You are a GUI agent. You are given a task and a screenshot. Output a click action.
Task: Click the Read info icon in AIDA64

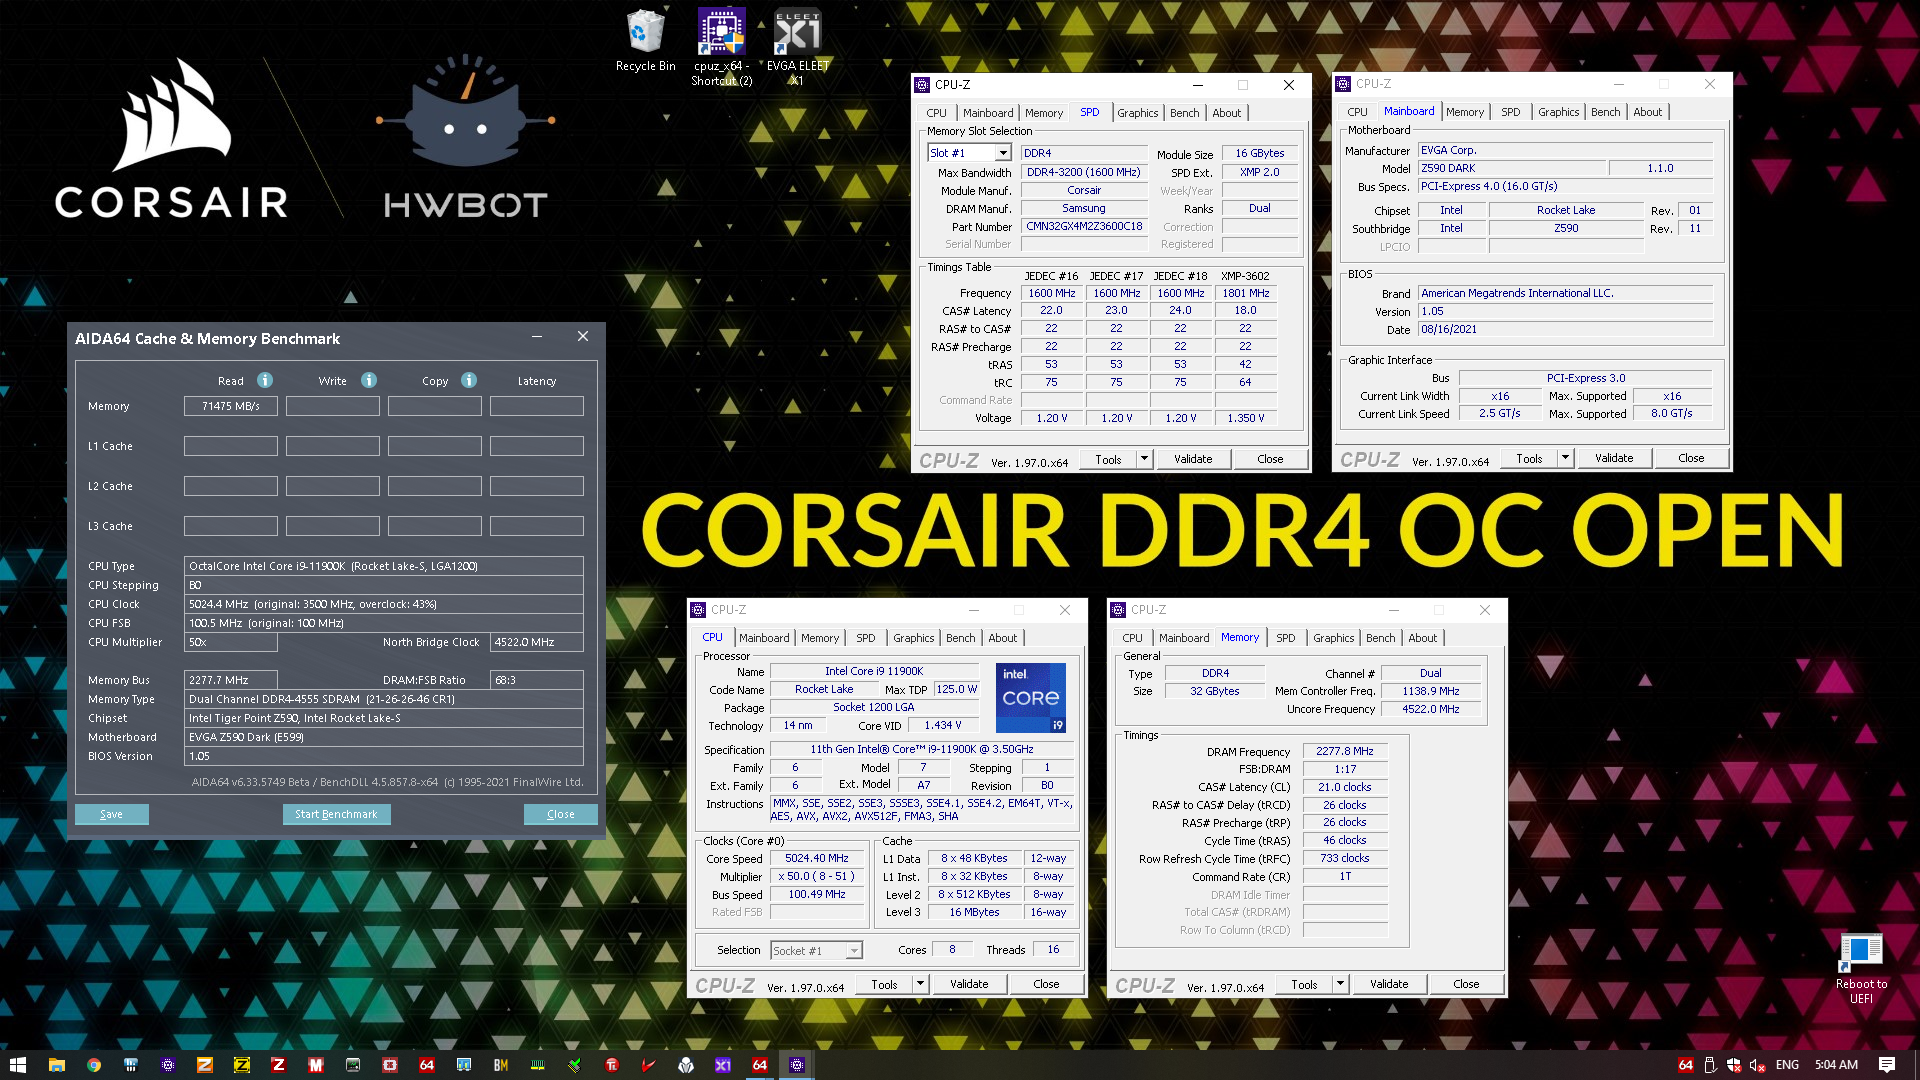(x=265, y=380)
